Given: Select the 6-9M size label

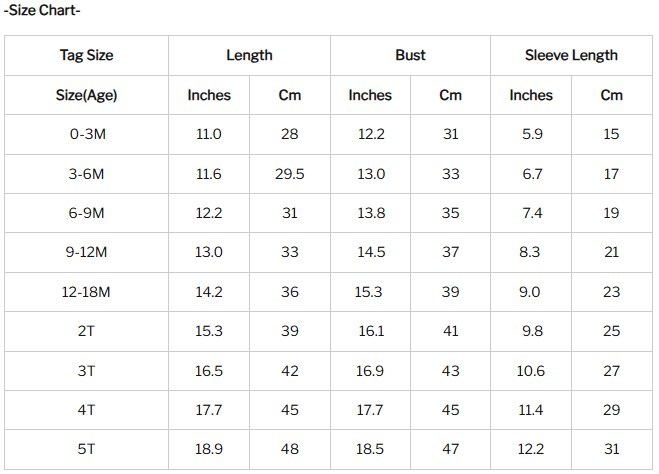Looking at the screenshot, I should coord(86,213).
